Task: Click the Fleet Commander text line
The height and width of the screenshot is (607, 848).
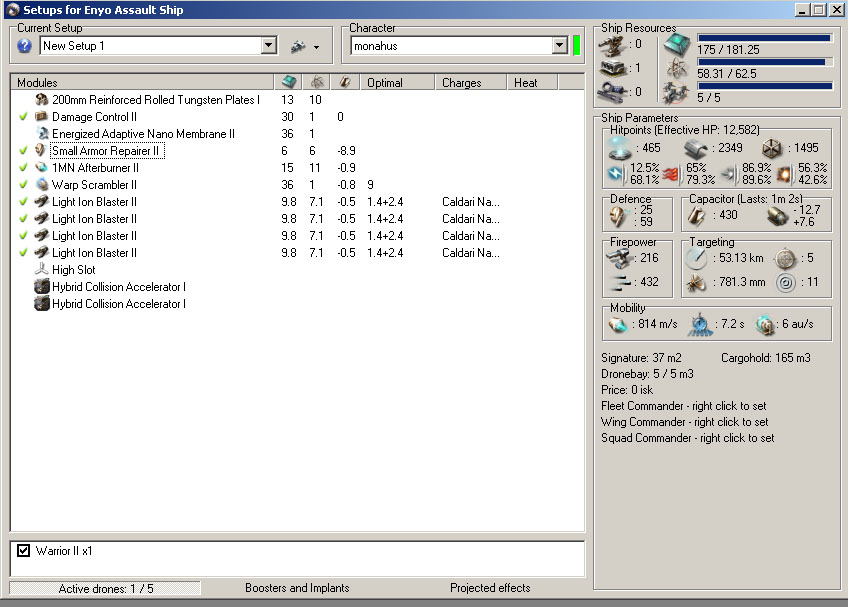Action: (x=684, y=406)
